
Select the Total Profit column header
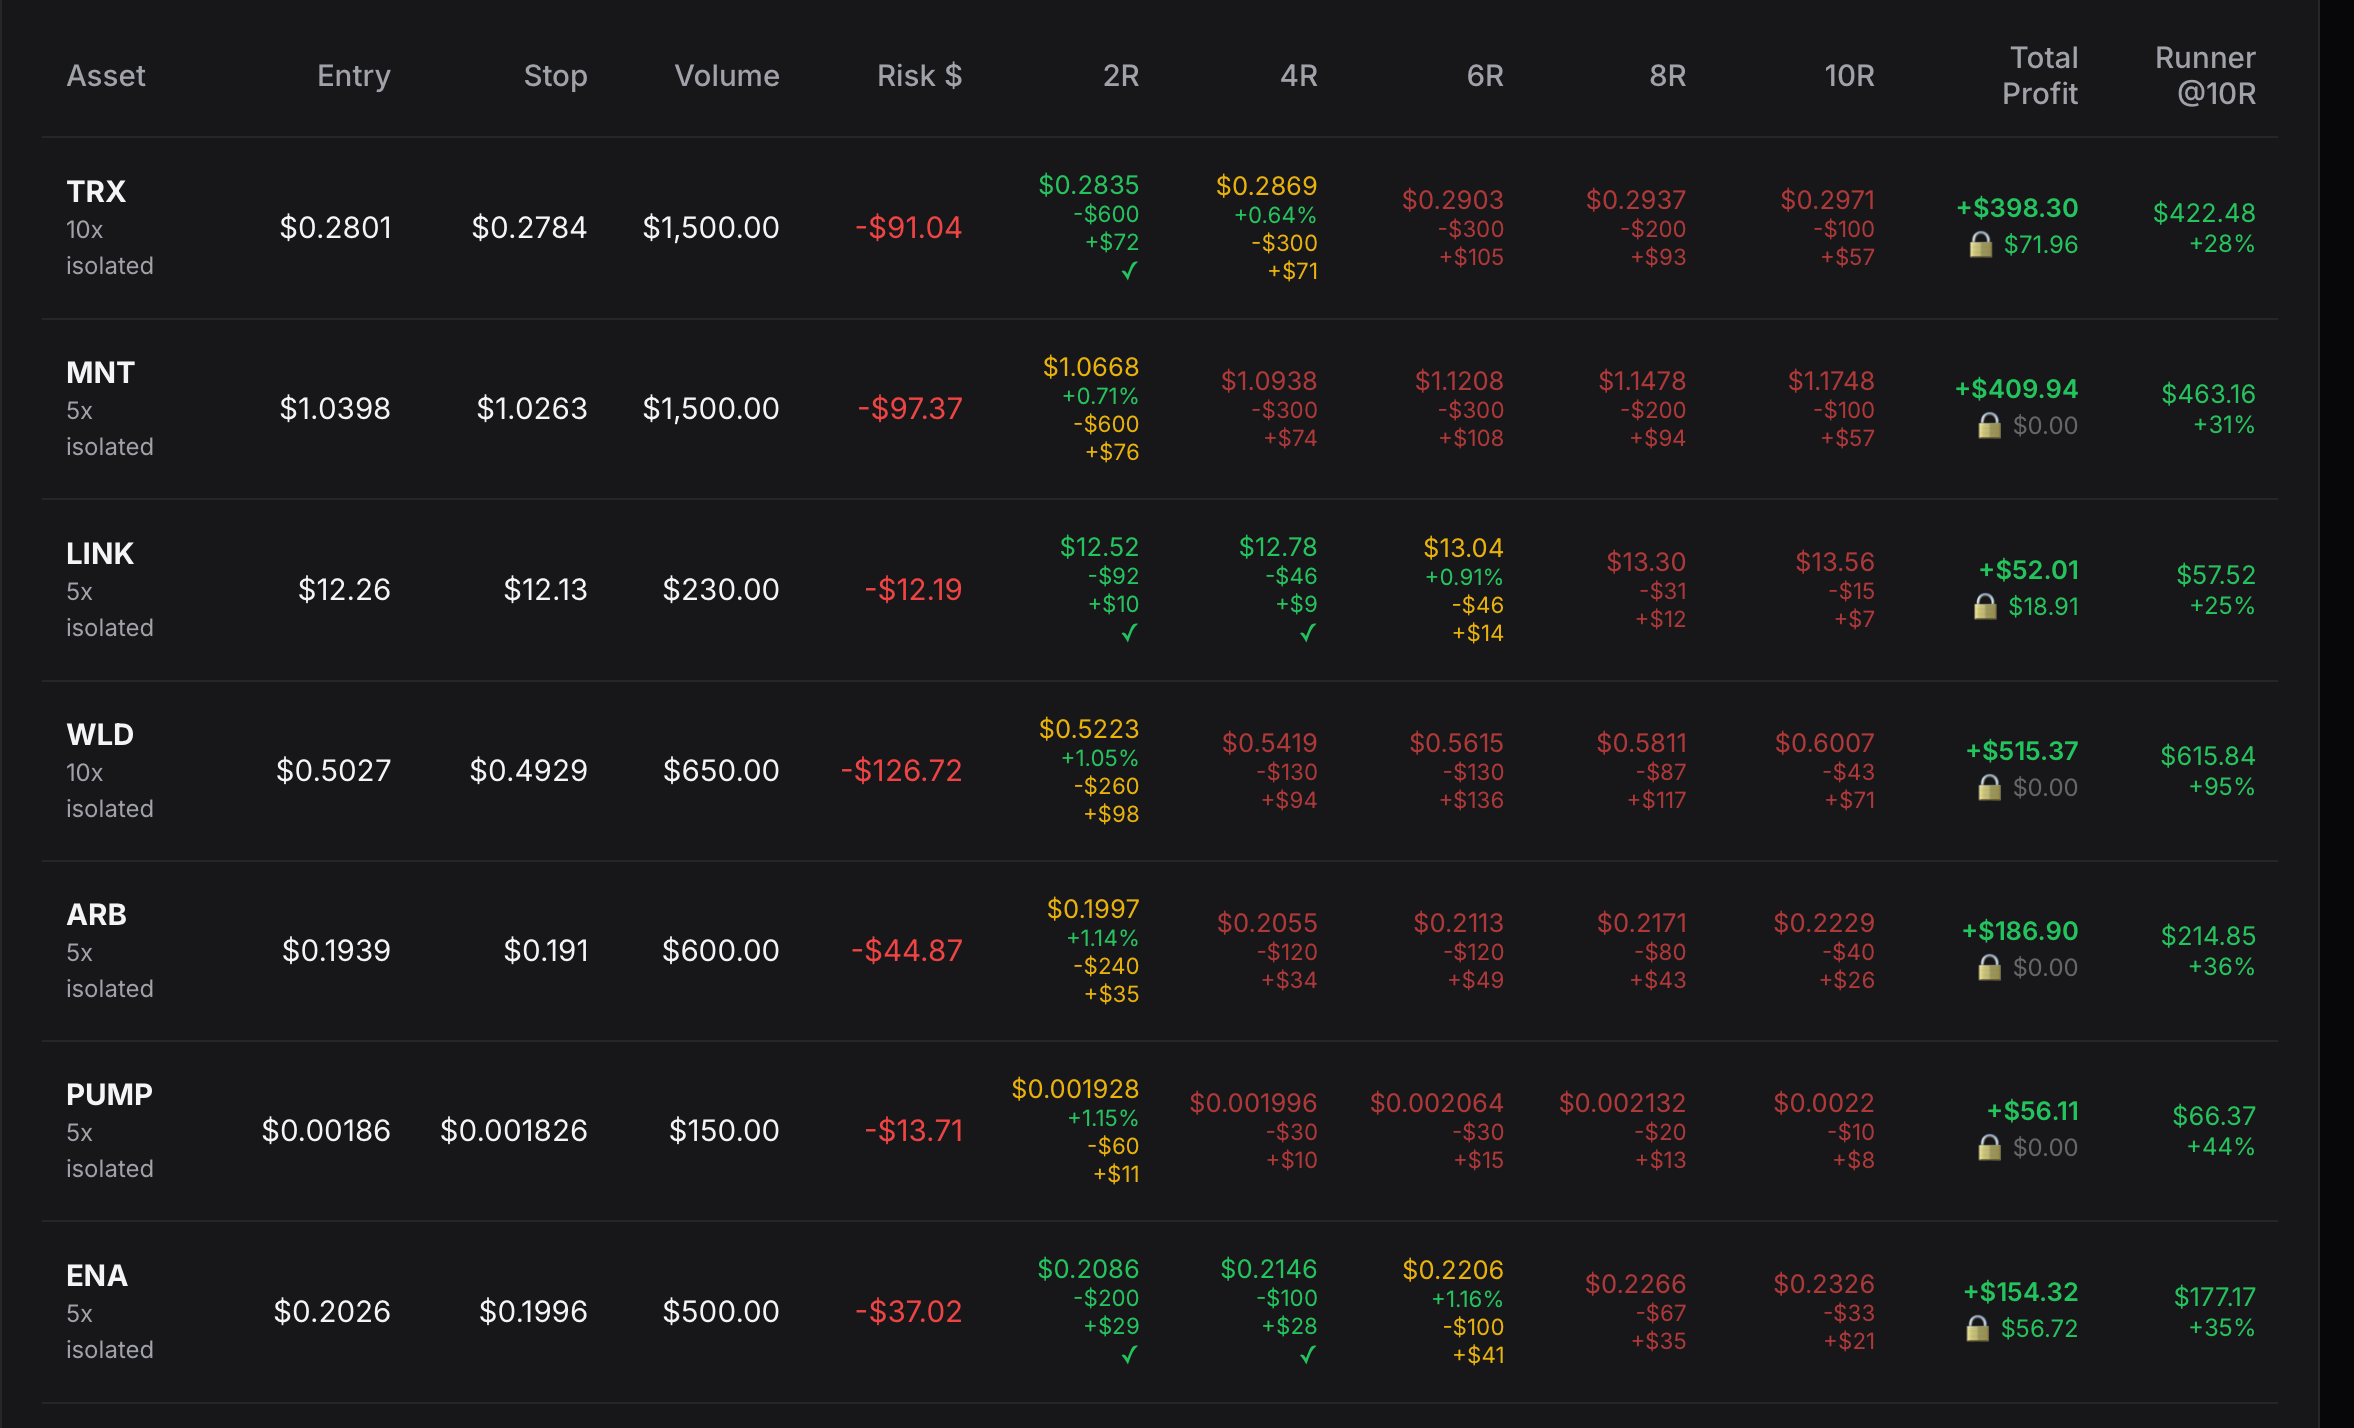pyautogui.click(x=2039, y=76)
